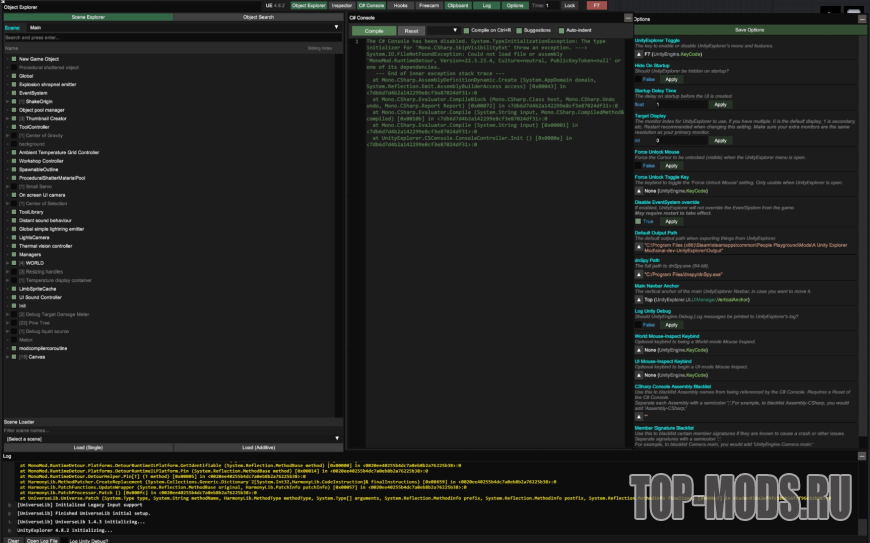Minimize the C# Console panel
Screen dimensions: 870x543
tap(628, 18)
